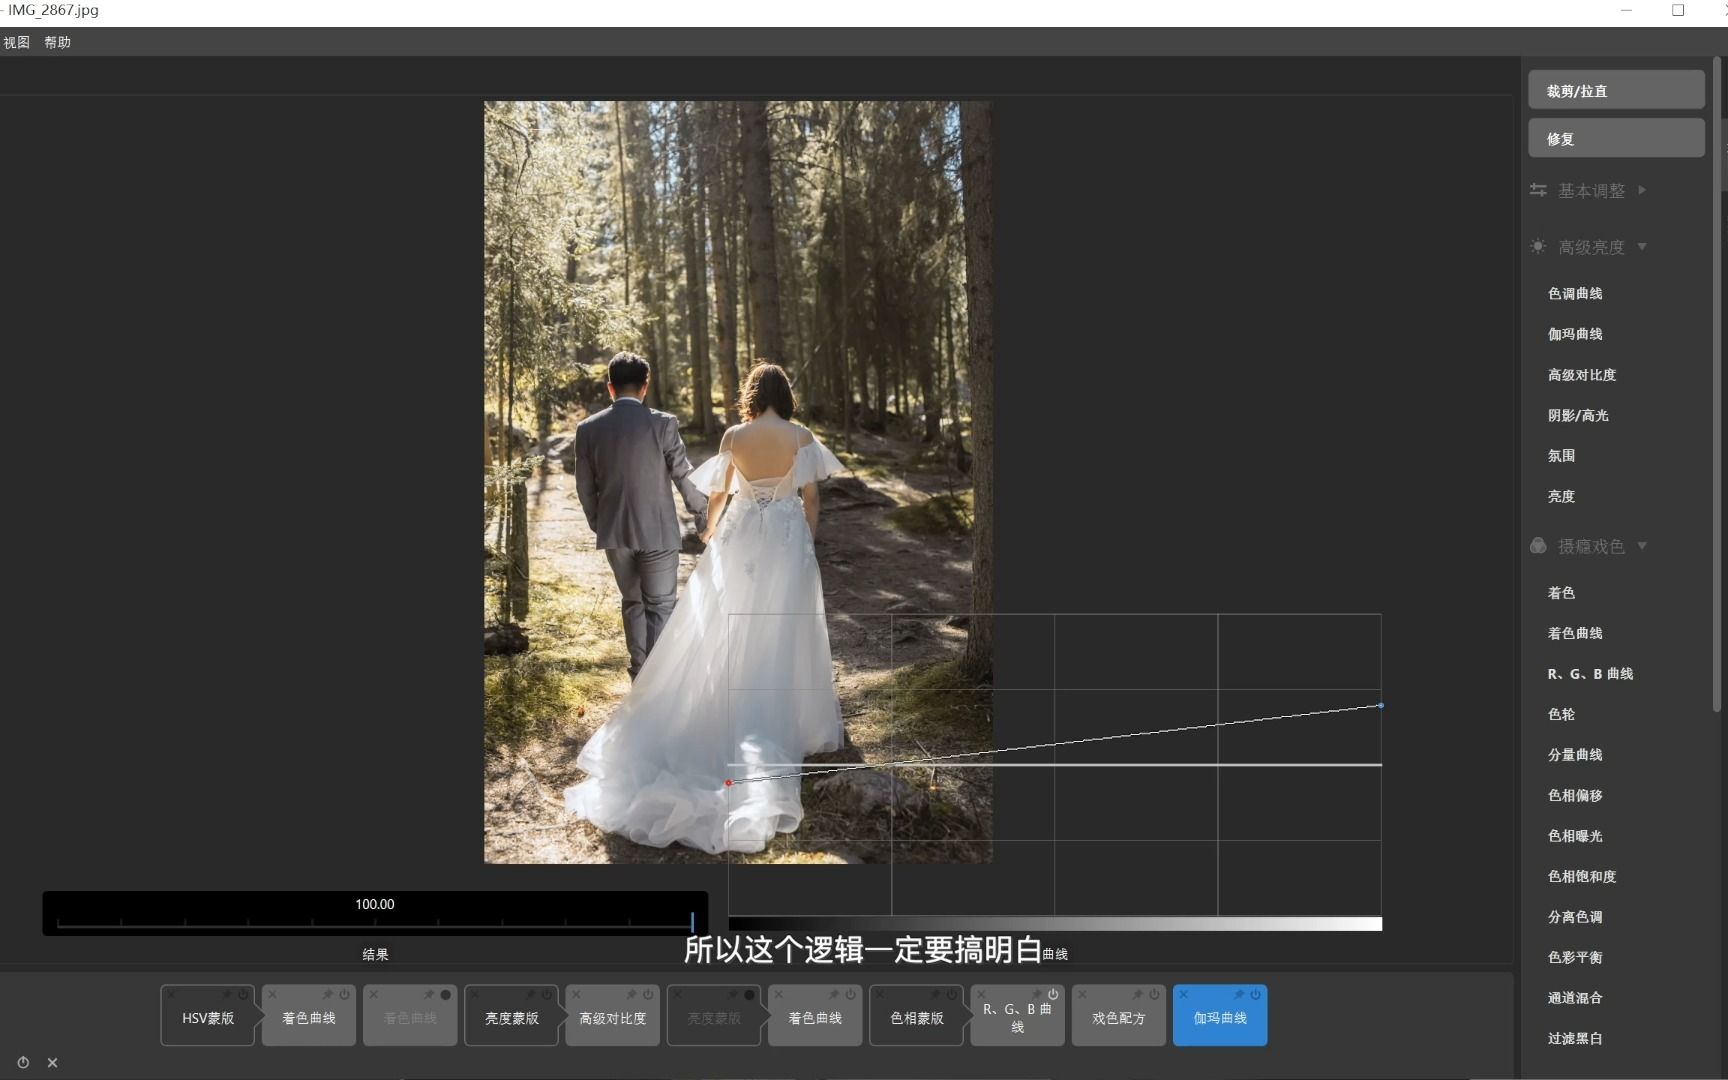Click the sliders icon beside 基本调整

pos(1538,190)
